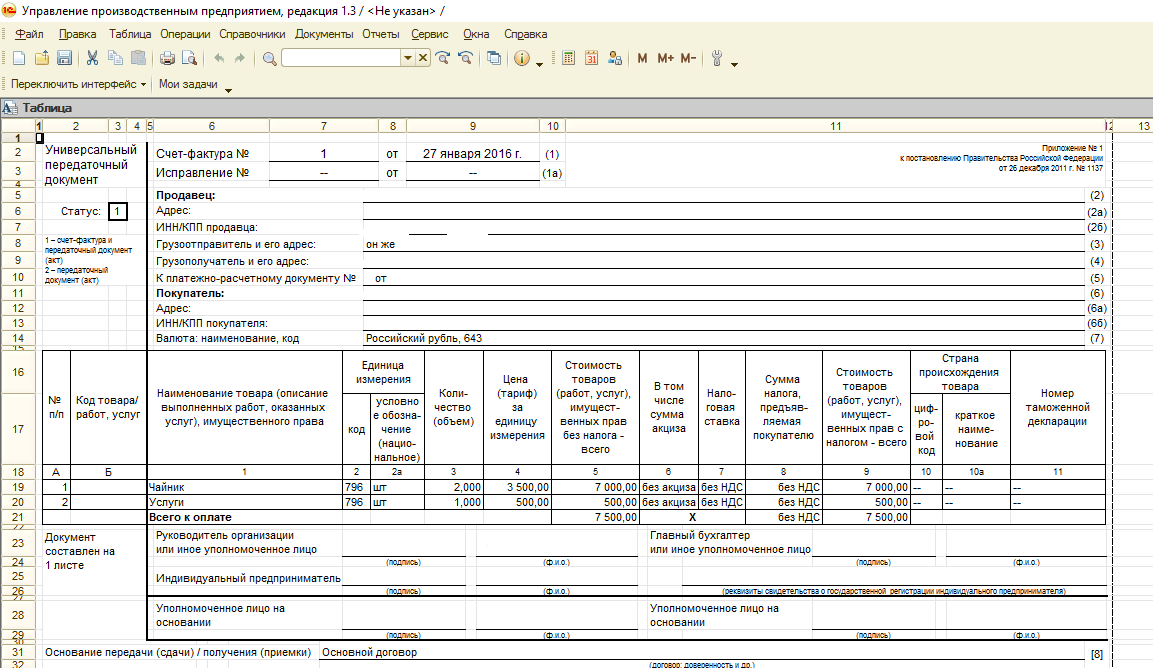Click the Find previous icon
The height and width of the screenshot is (668, 1153).
click(x=465, y=58)
